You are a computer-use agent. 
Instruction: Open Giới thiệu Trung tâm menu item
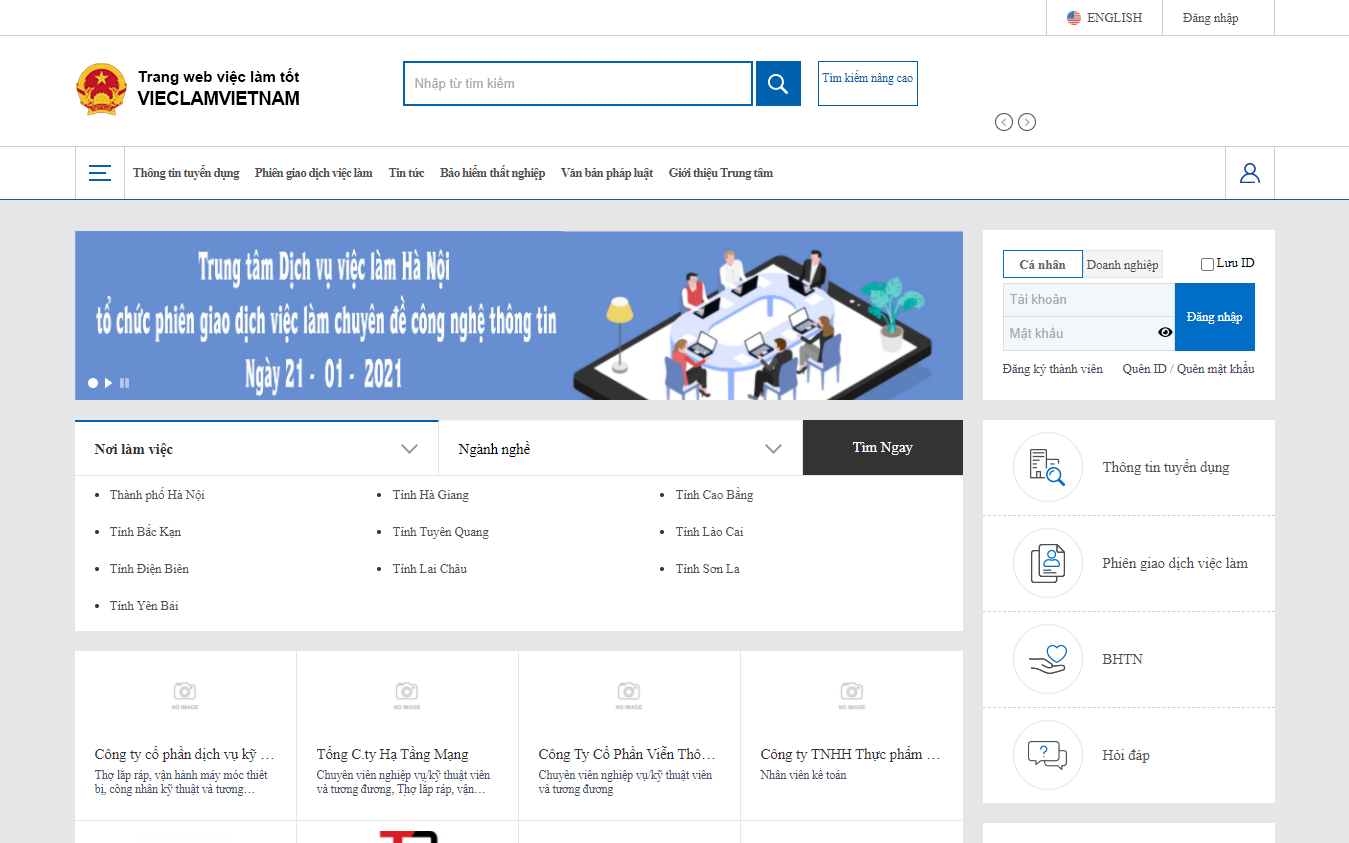tap(721, 173)
